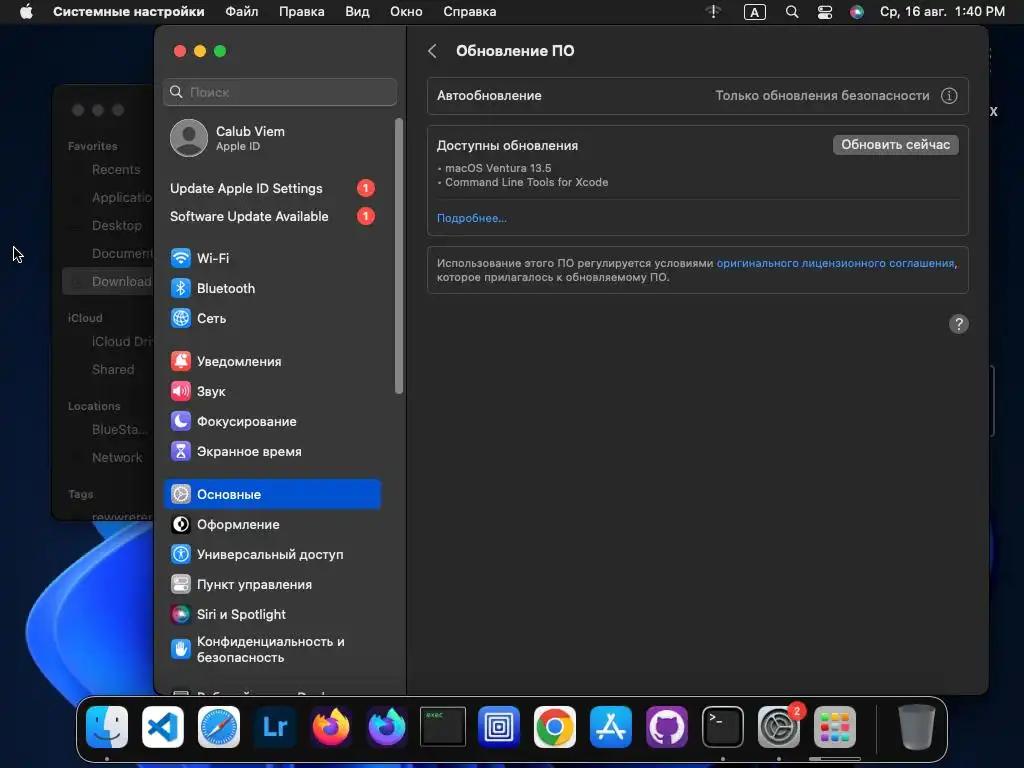The height and width of the screenshot is (768, 1024).
Task: Go back with the chevron arrow
Action: tap(432, 51)
